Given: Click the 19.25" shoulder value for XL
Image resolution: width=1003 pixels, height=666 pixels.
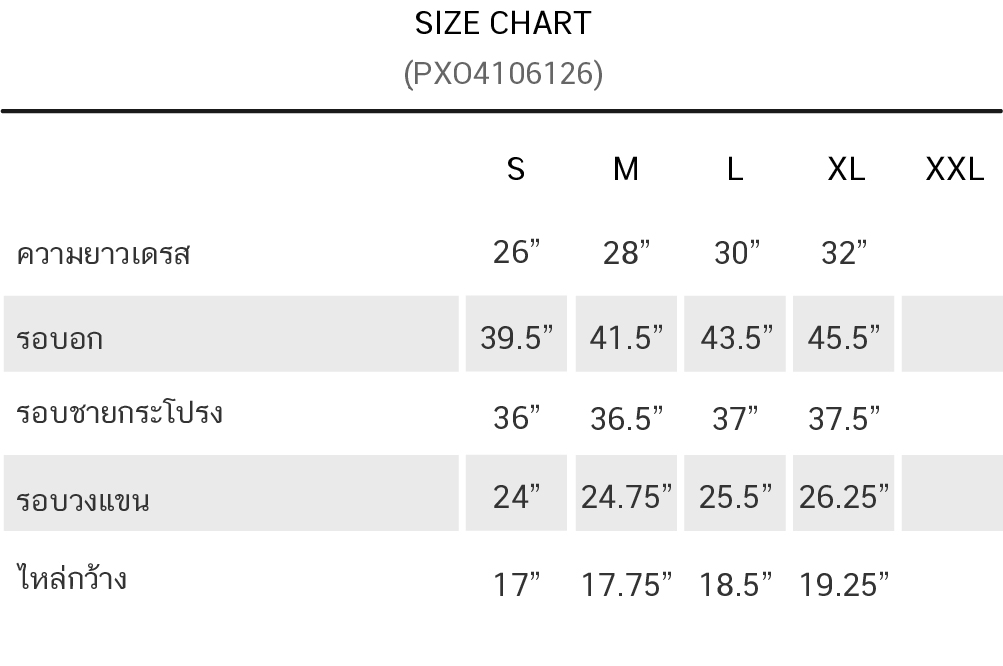Looking at the screenshot, I should pyautogui.click(x=844, y=584).
